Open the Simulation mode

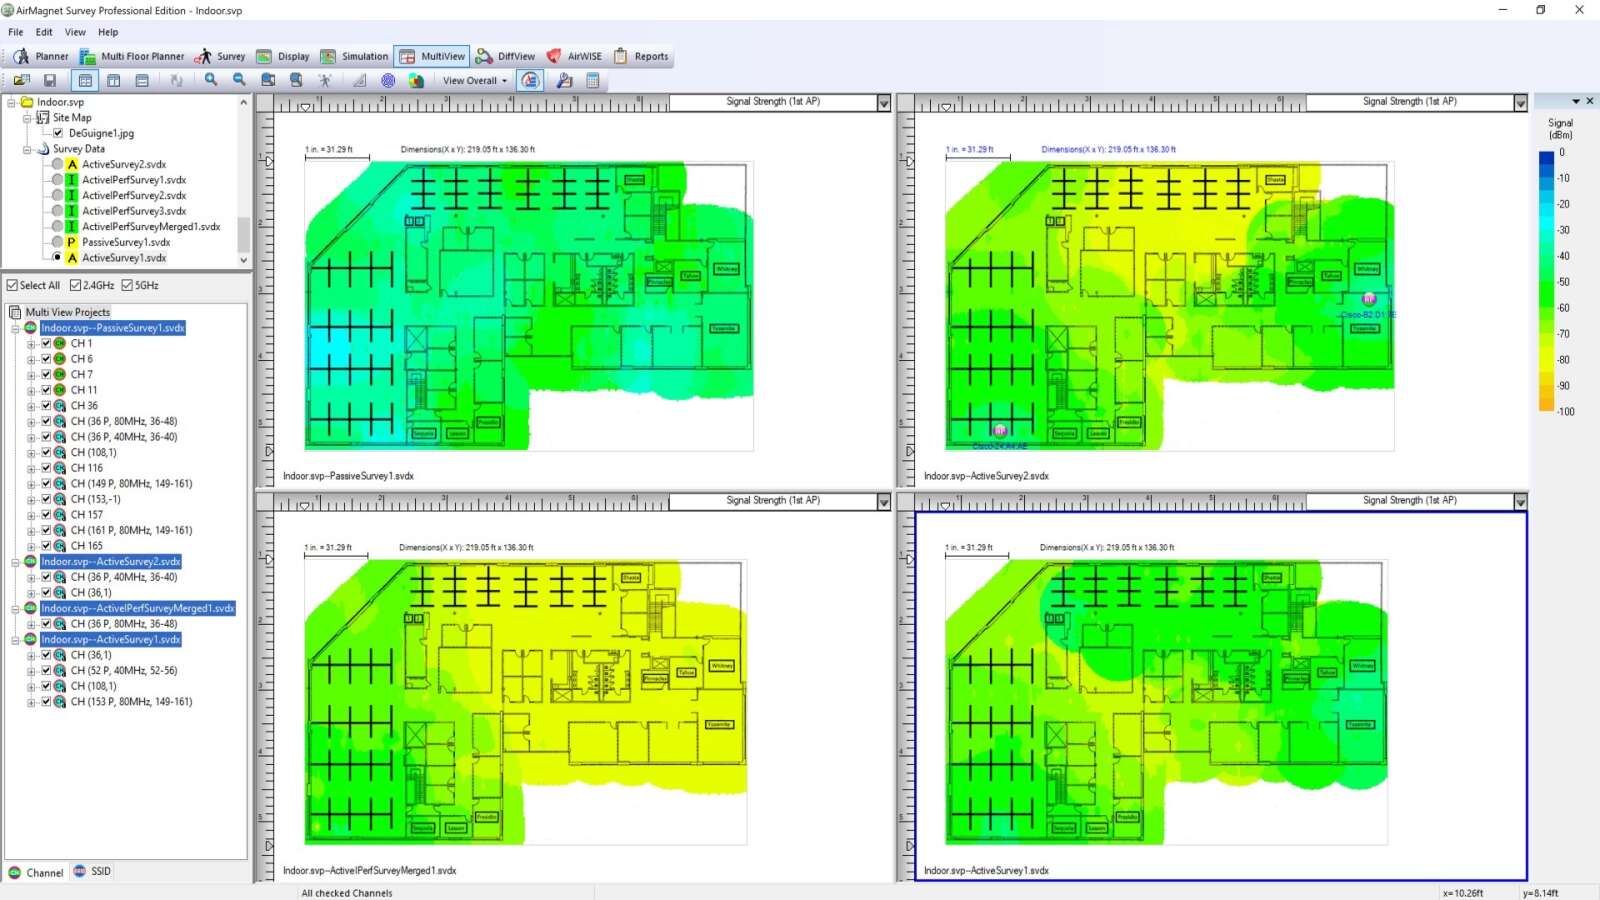354,56
